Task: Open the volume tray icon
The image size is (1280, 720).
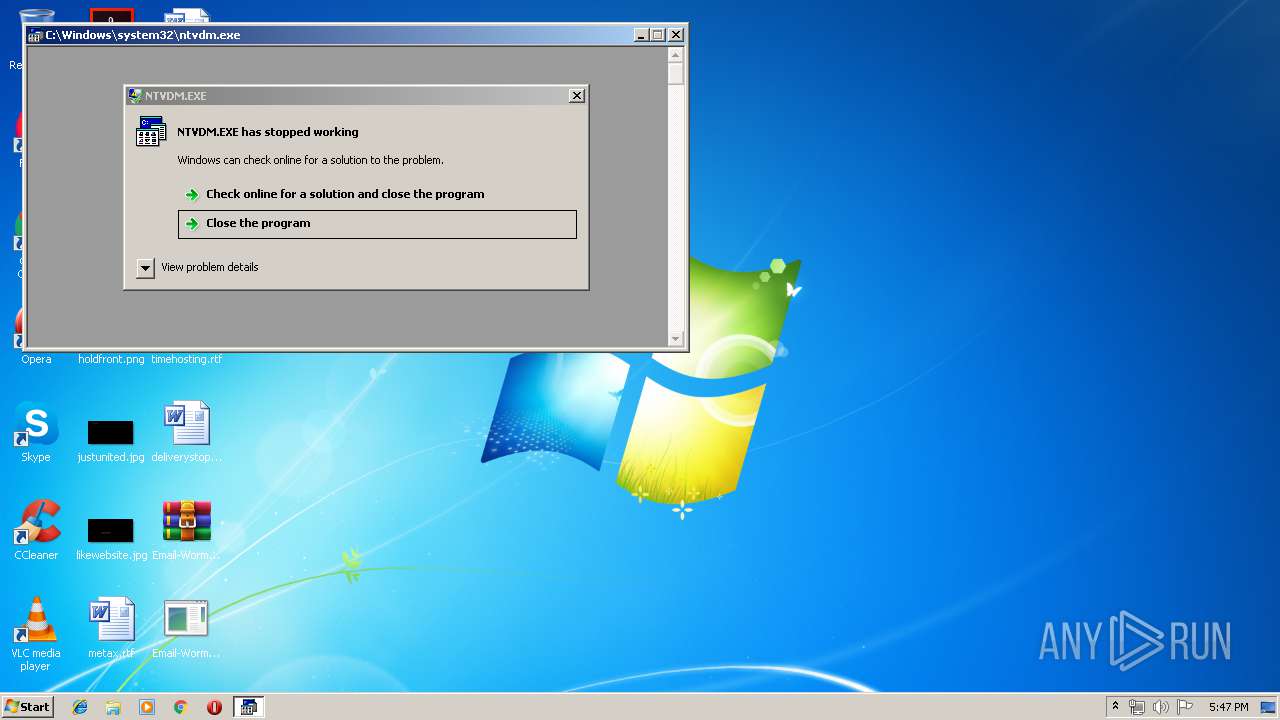Action: click(x=1161, y=707)
